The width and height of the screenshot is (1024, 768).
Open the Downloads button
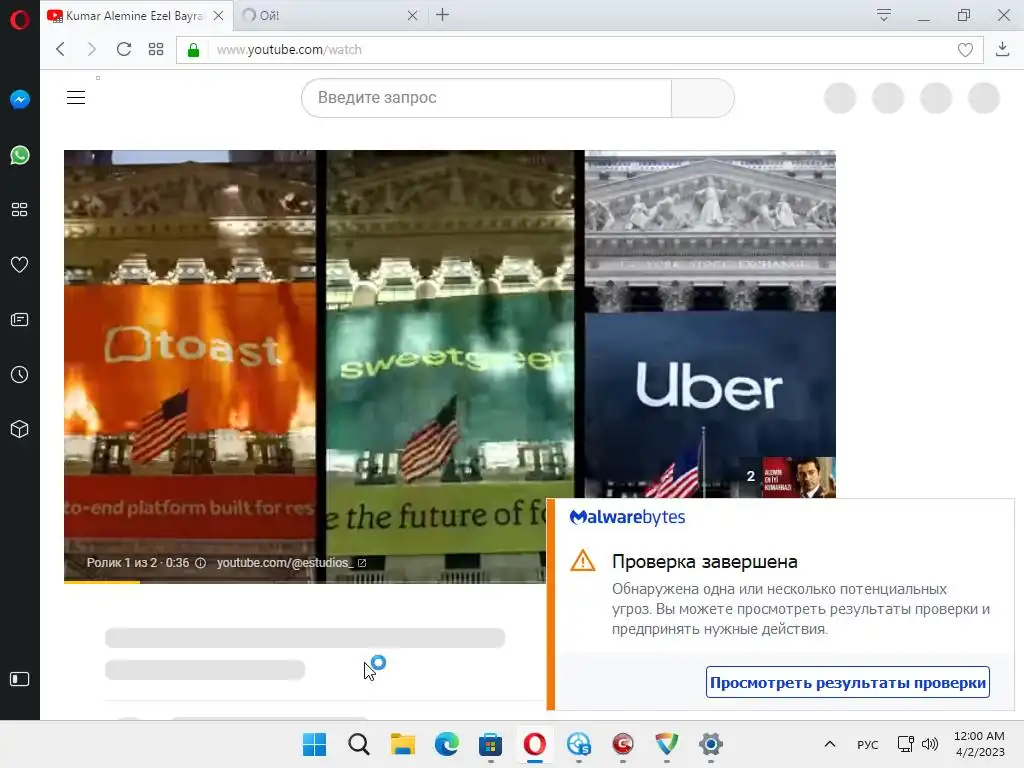(x=1002, y=49)
